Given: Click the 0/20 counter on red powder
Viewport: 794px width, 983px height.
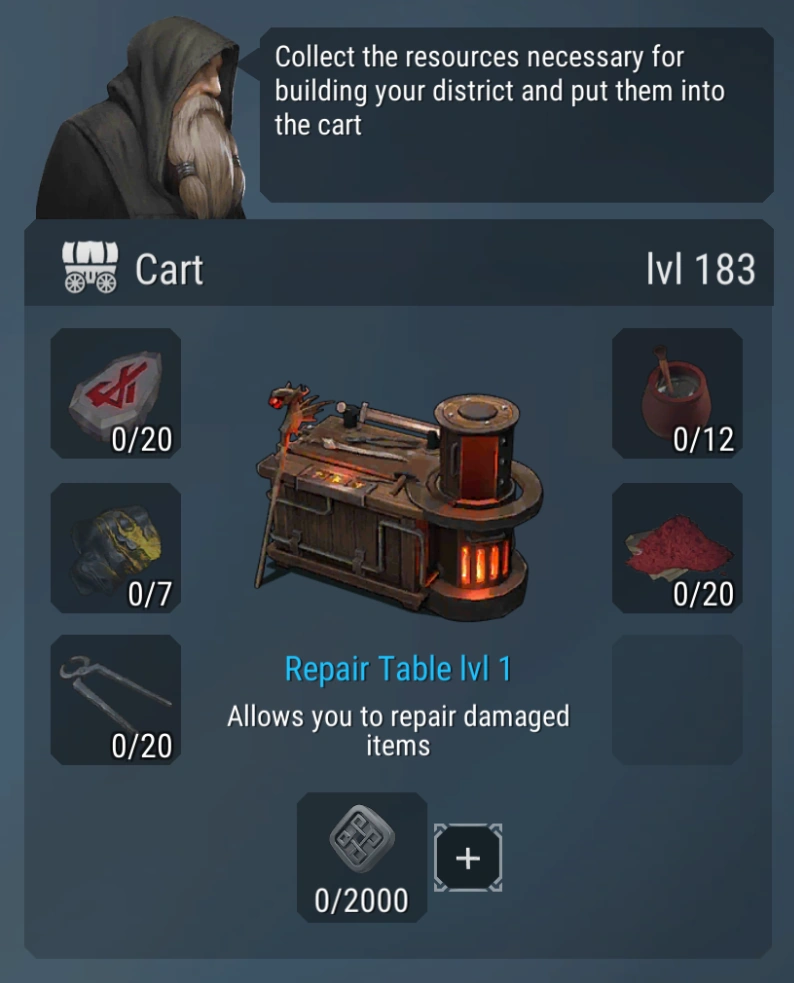Looking at the screenshot, I should click(703, 594).
